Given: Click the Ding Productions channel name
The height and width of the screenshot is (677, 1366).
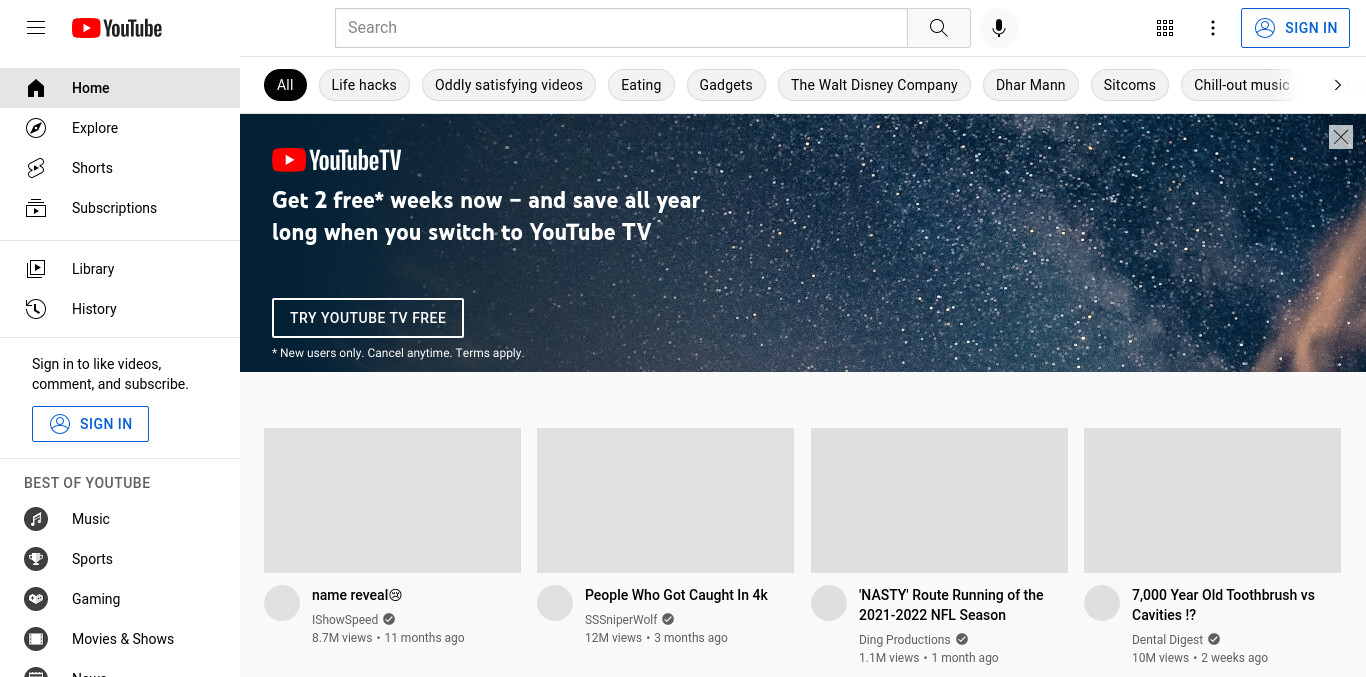Looking at the screenshot, I should tap(905, 640).
